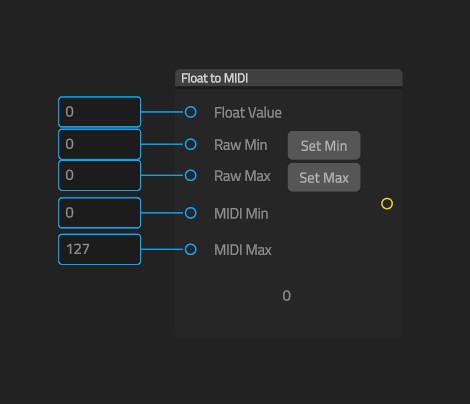
Task: Select the MIDI Min input port circle
Action: tap(191, 213)
